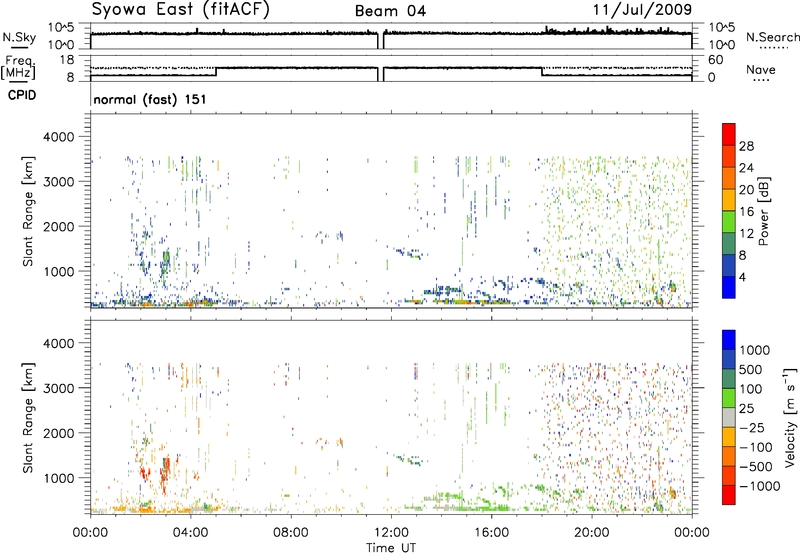
Task: Click "Slant Range [km]" label of power panel
Action: tap(28, 211)
